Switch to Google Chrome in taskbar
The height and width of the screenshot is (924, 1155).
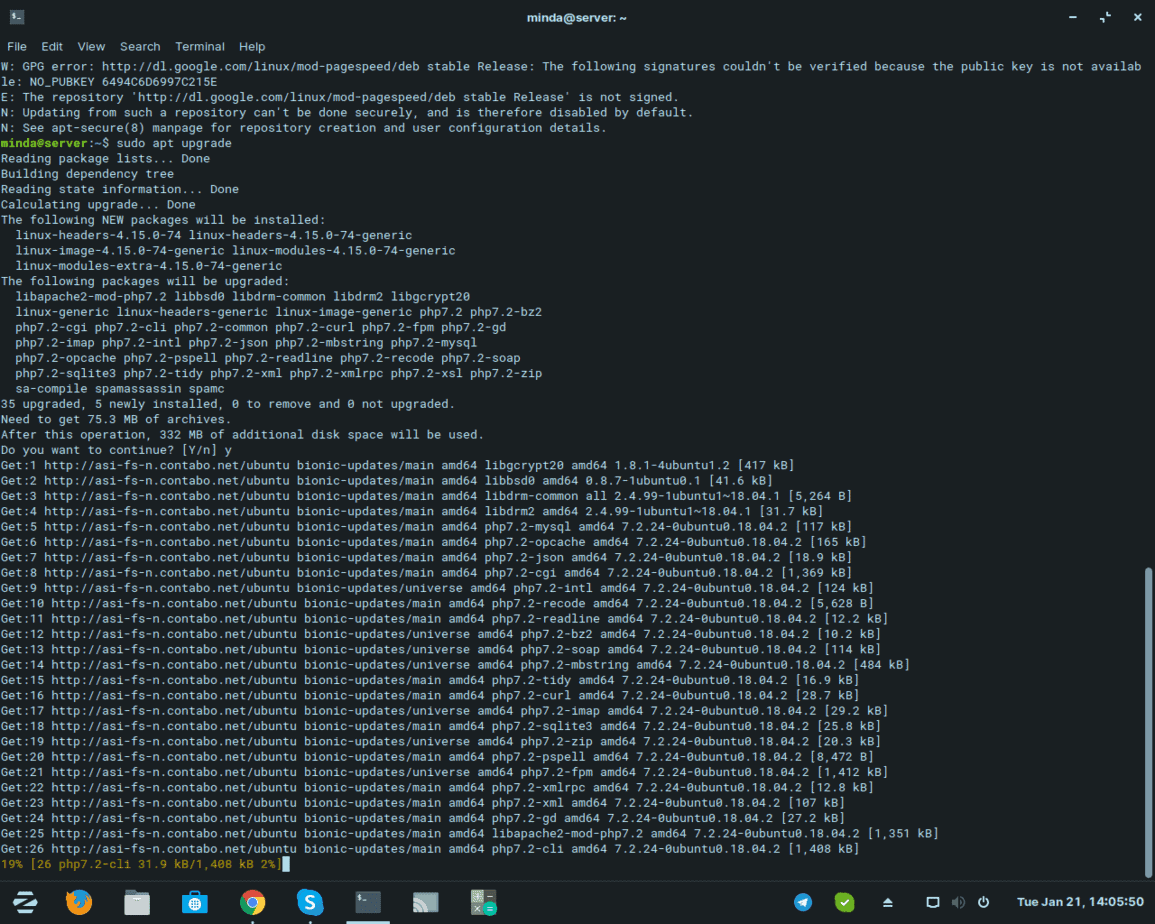click(253, 902)
